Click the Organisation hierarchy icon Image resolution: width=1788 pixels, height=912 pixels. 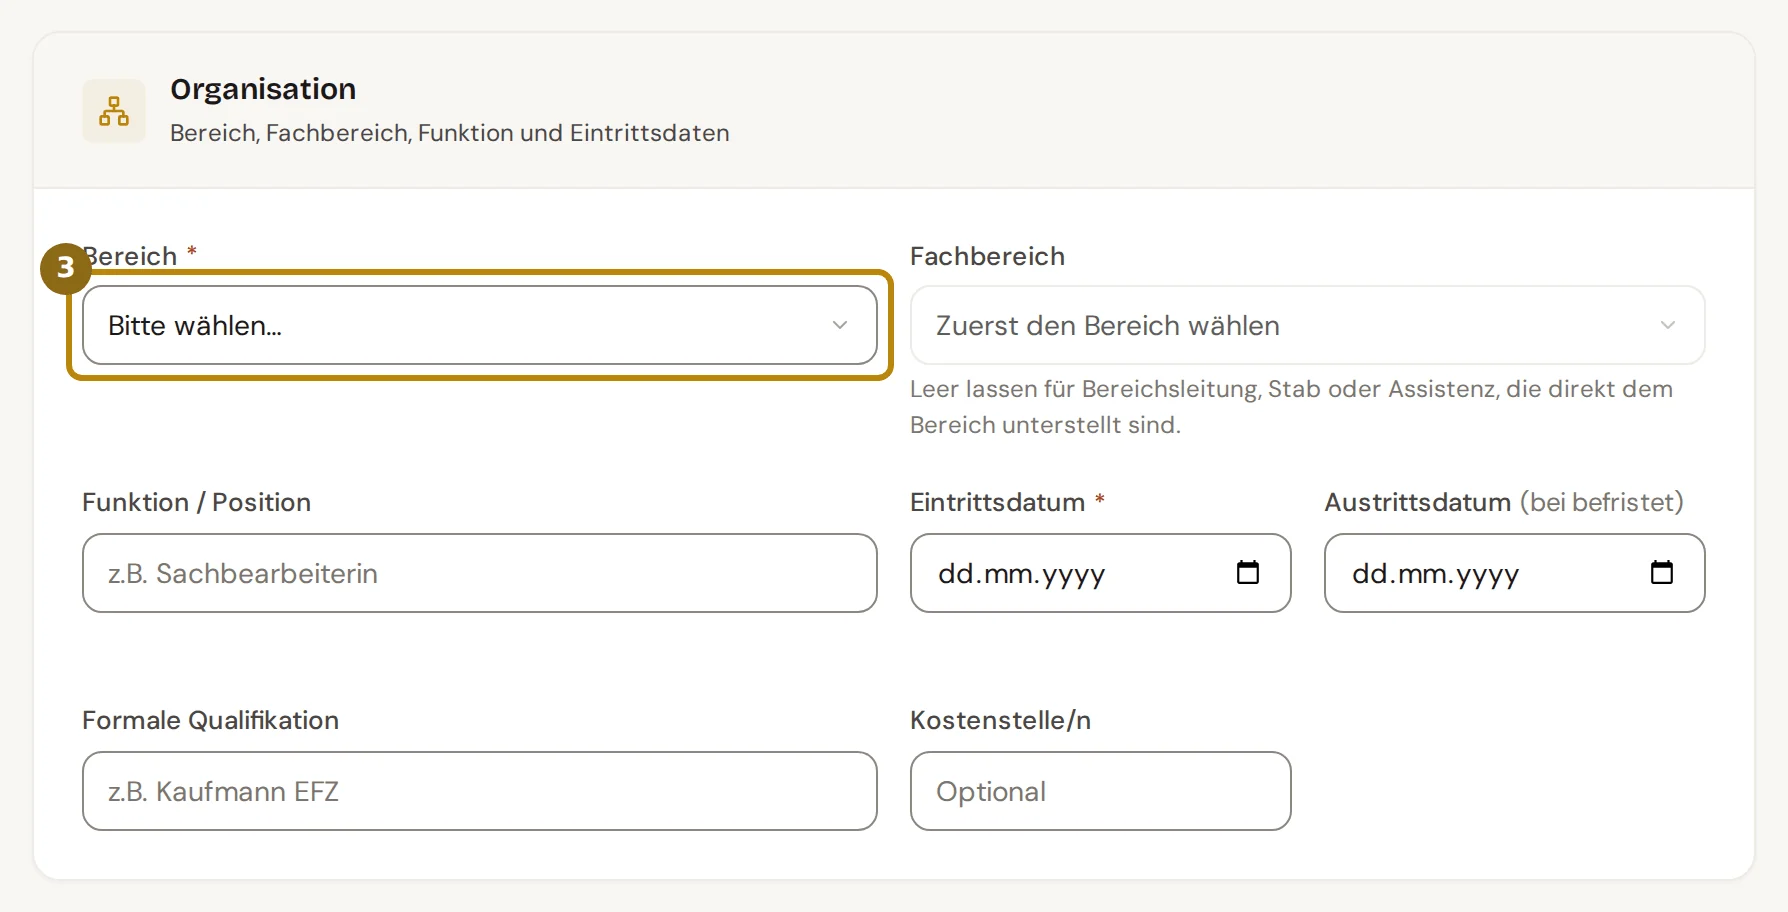114,111
